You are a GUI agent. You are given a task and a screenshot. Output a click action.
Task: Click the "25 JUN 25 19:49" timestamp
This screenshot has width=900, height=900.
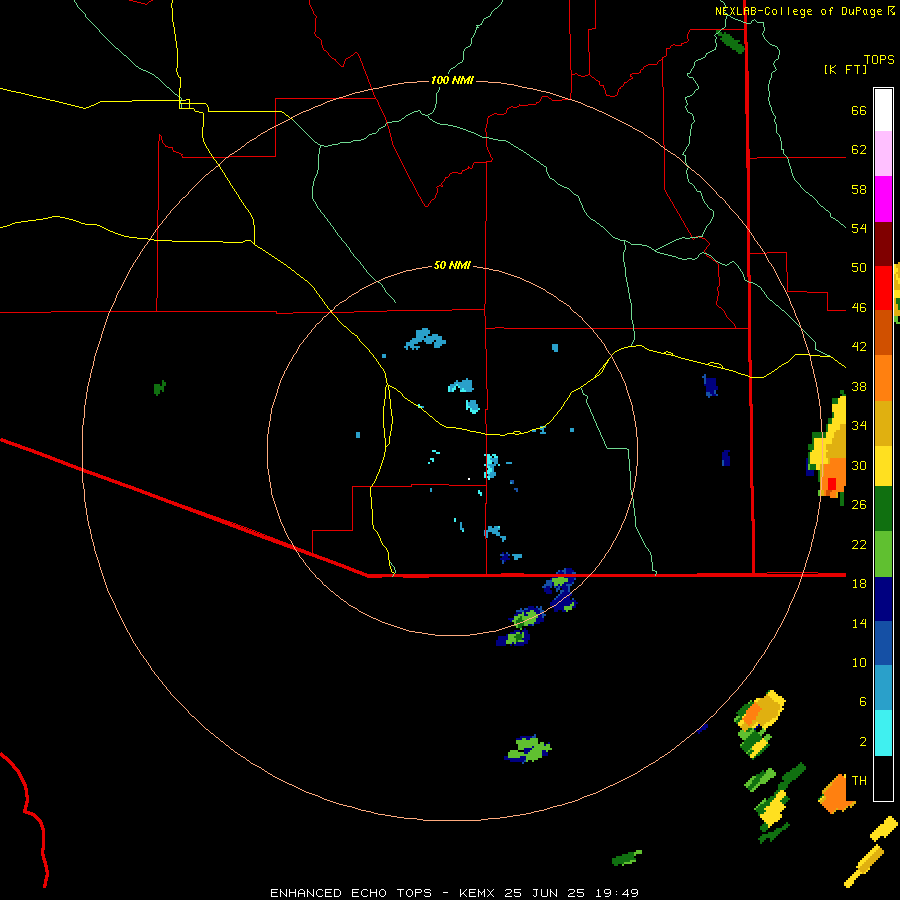tap(572, 893)
